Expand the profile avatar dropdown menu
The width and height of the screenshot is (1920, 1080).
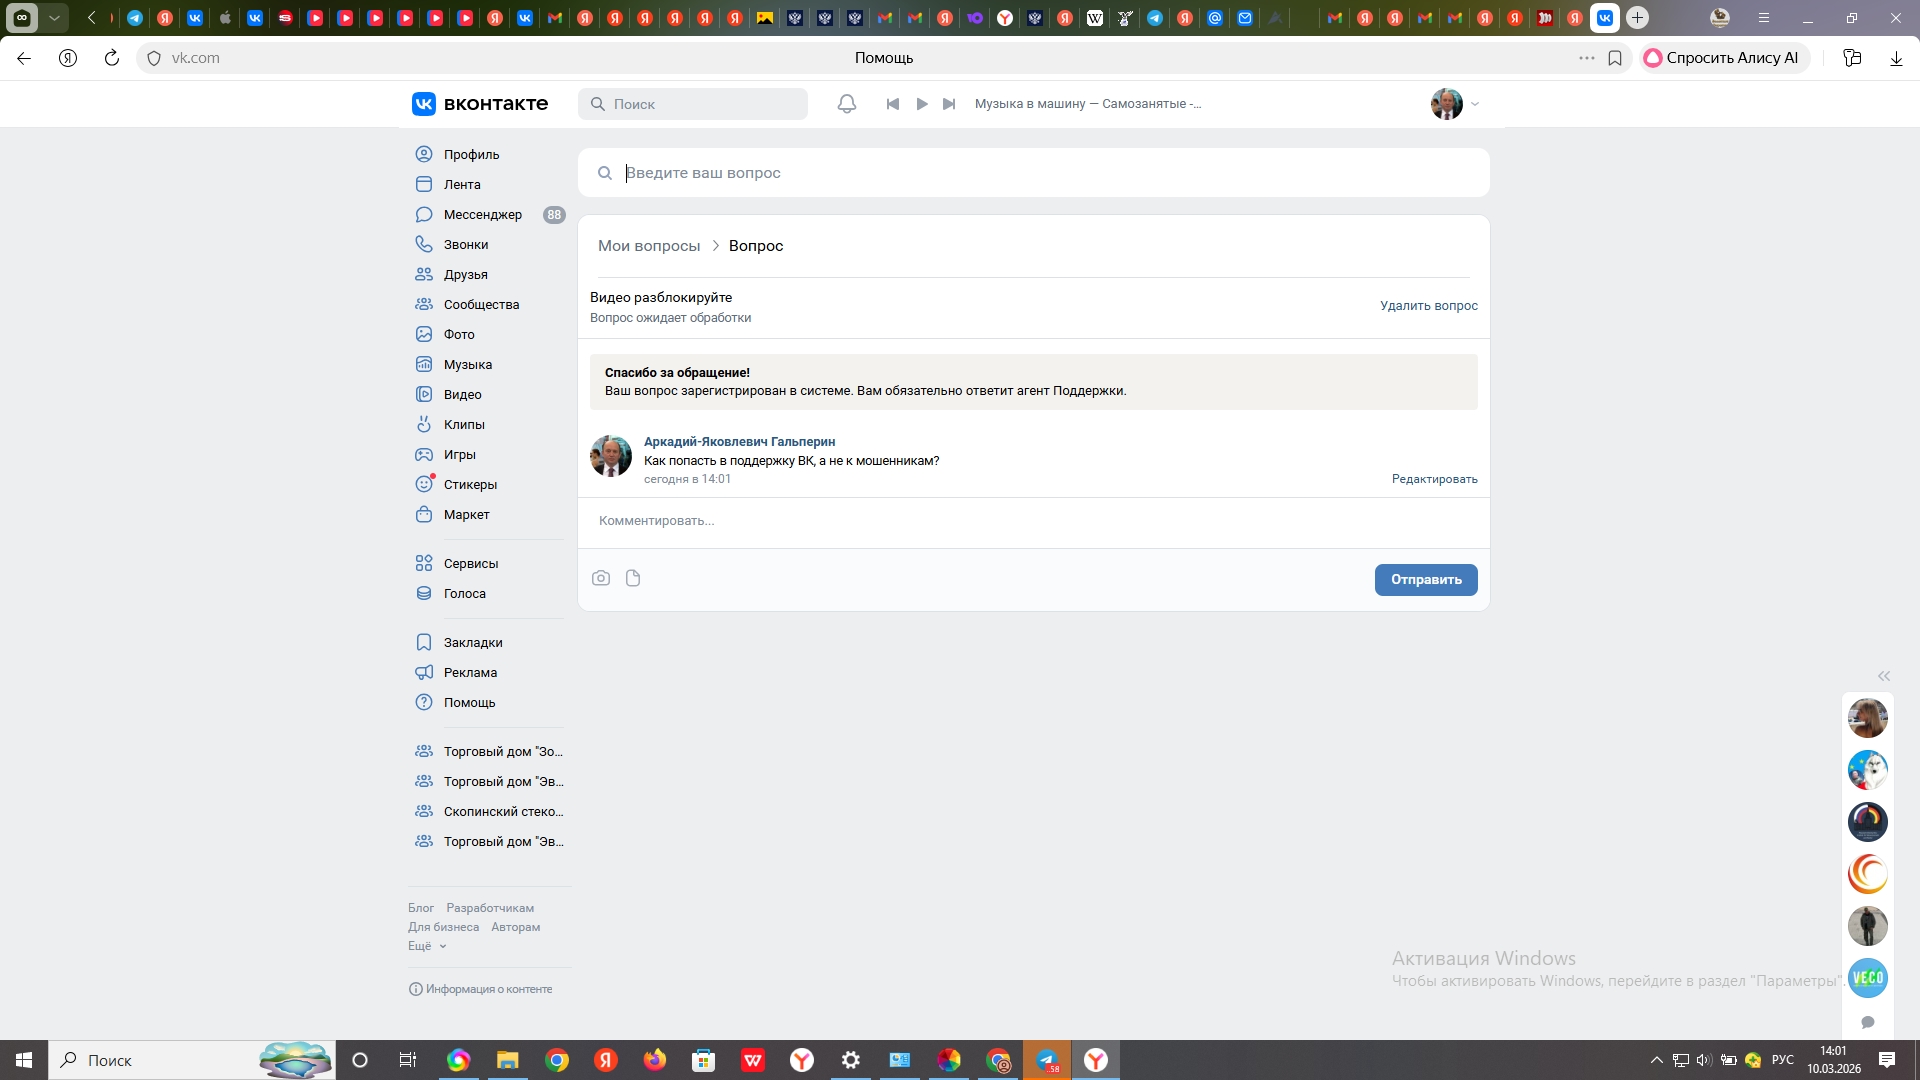point(1455,104)
